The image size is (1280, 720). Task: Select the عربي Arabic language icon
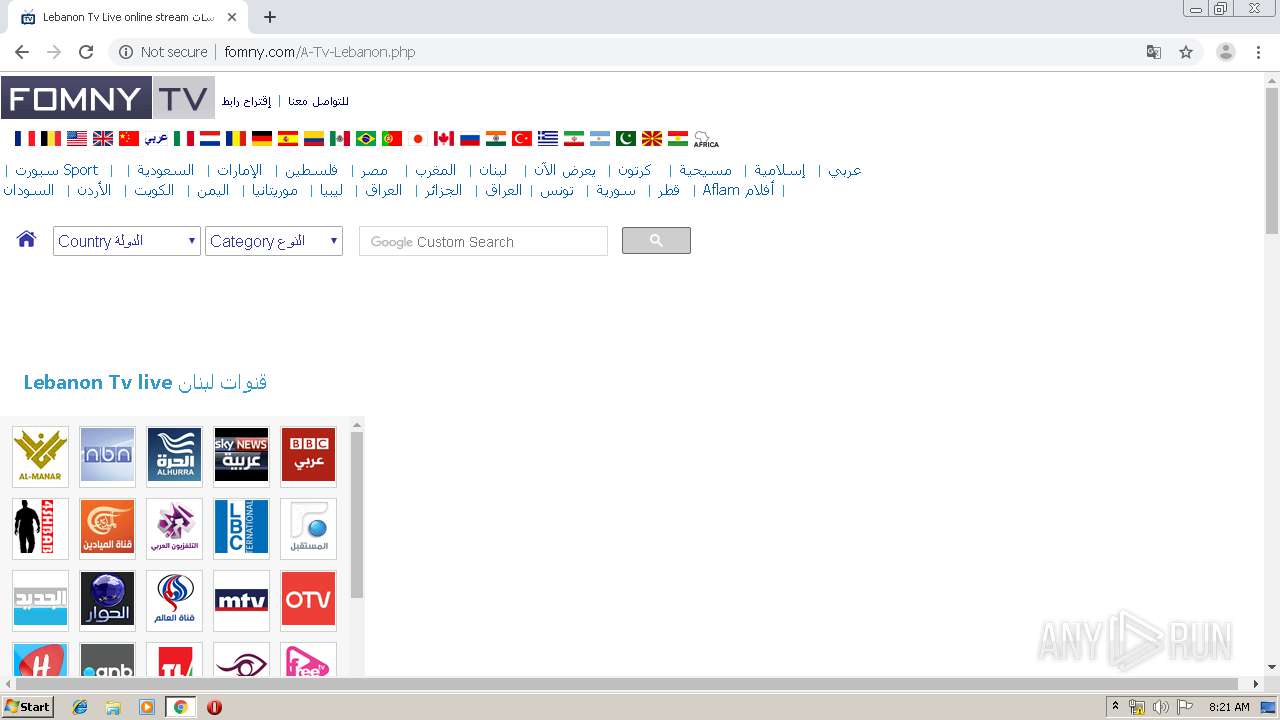click(x=156, y=139)
